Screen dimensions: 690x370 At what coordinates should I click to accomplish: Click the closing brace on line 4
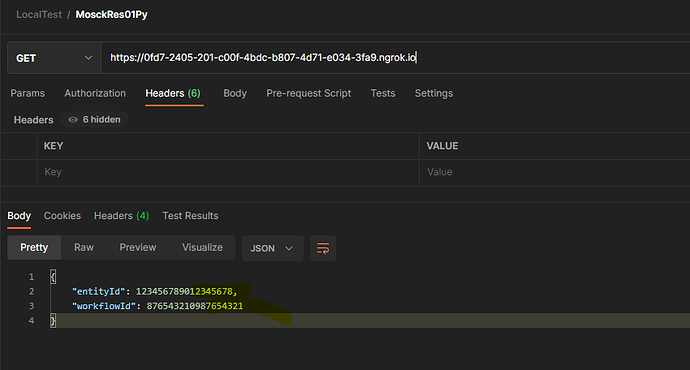53,320
